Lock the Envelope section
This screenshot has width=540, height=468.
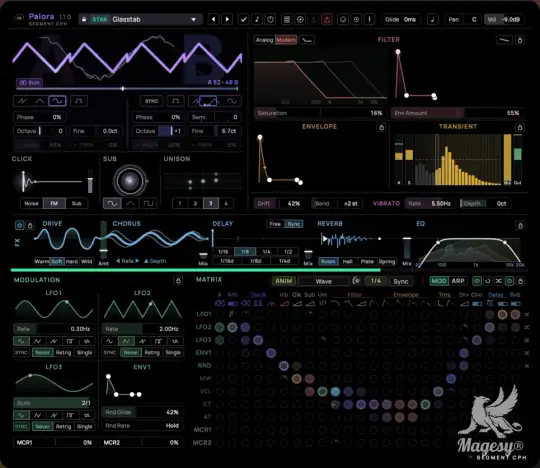coord(381,128)
